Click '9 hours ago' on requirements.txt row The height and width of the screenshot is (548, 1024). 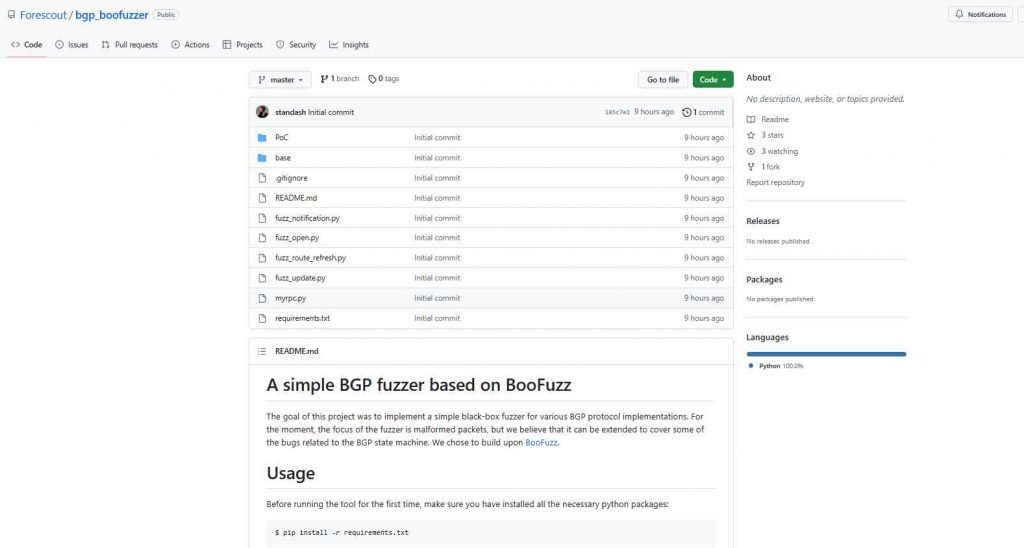click(704, 319)
